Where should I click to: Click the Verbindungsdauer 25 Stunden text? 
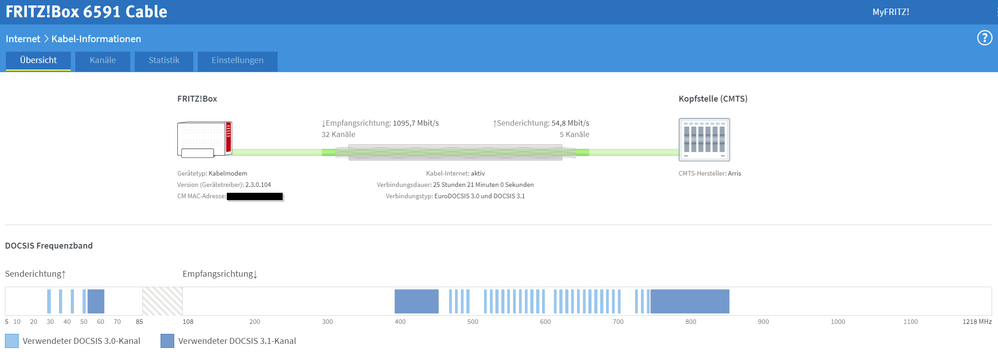[456, 184]
